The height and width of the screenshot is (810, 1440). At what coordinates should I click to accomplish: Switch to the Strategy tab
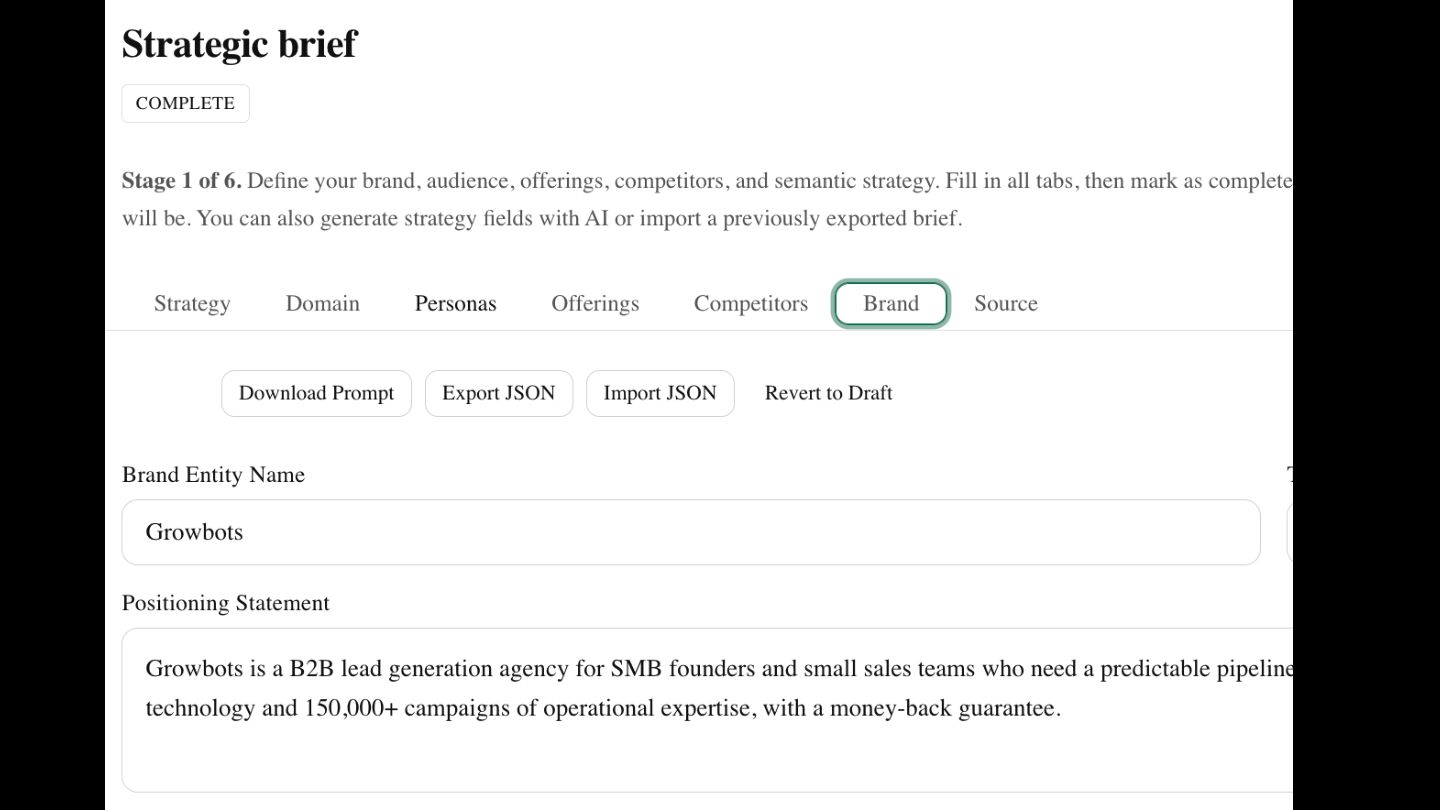pyautogui.click(x=192, y=304)
